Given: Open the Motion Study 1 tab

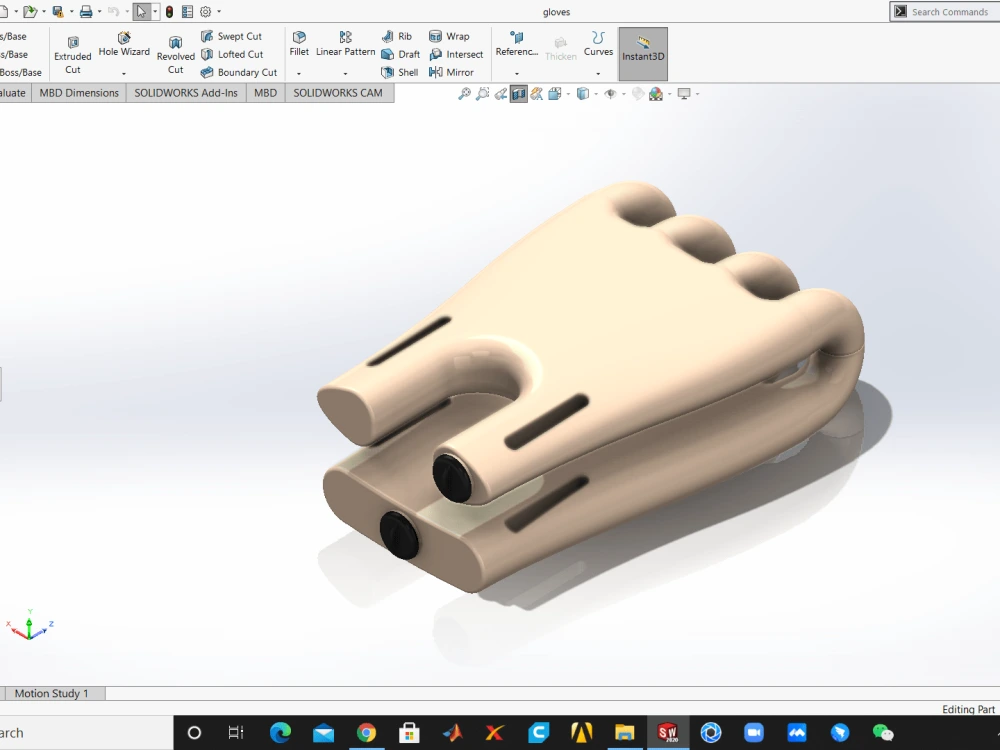Looking at the screenshot, I should coord(52,693).
